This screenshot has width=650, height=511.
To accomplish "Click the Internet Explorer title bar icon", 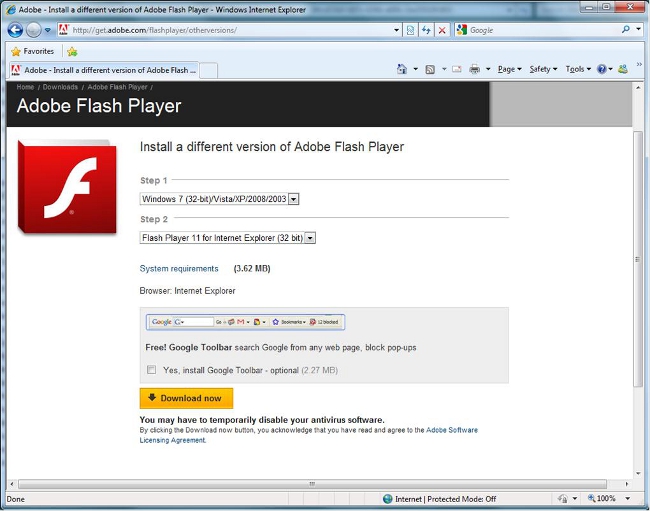I will click(x=11, y=10).
